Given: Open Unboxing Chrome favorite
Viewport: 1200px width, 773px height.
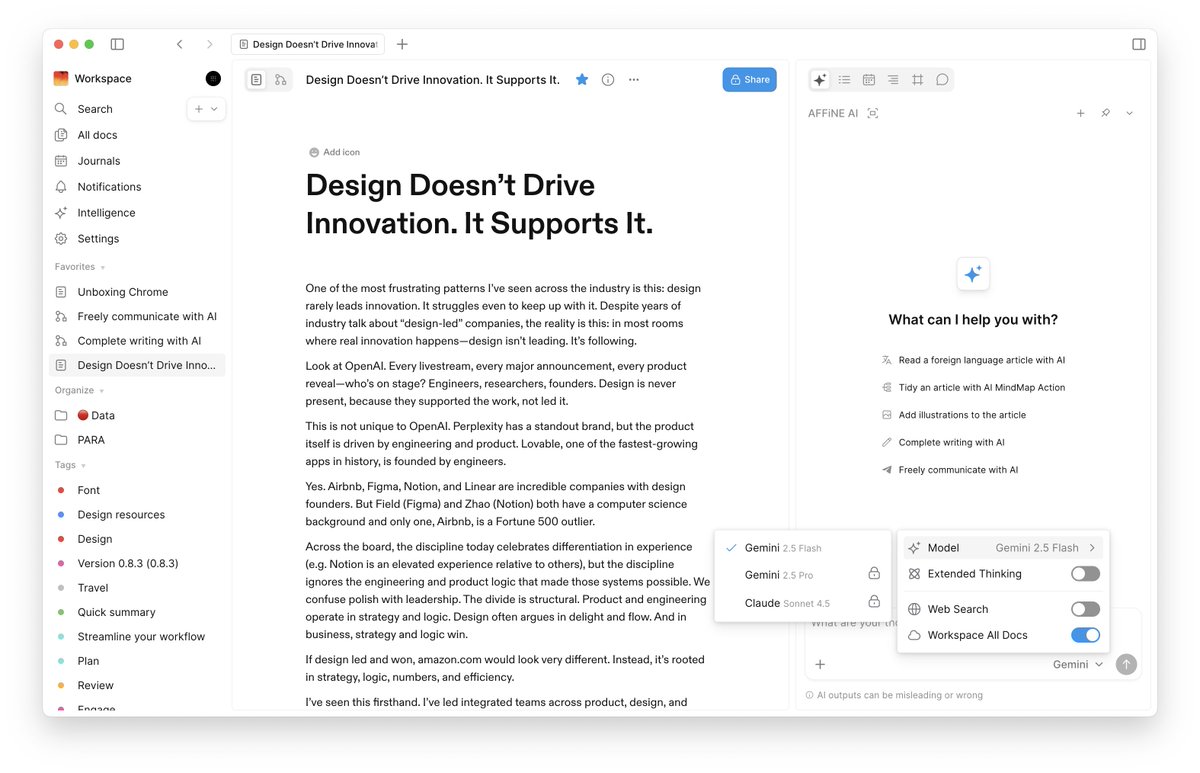Looking at the screenshot, I should [138, 292].
